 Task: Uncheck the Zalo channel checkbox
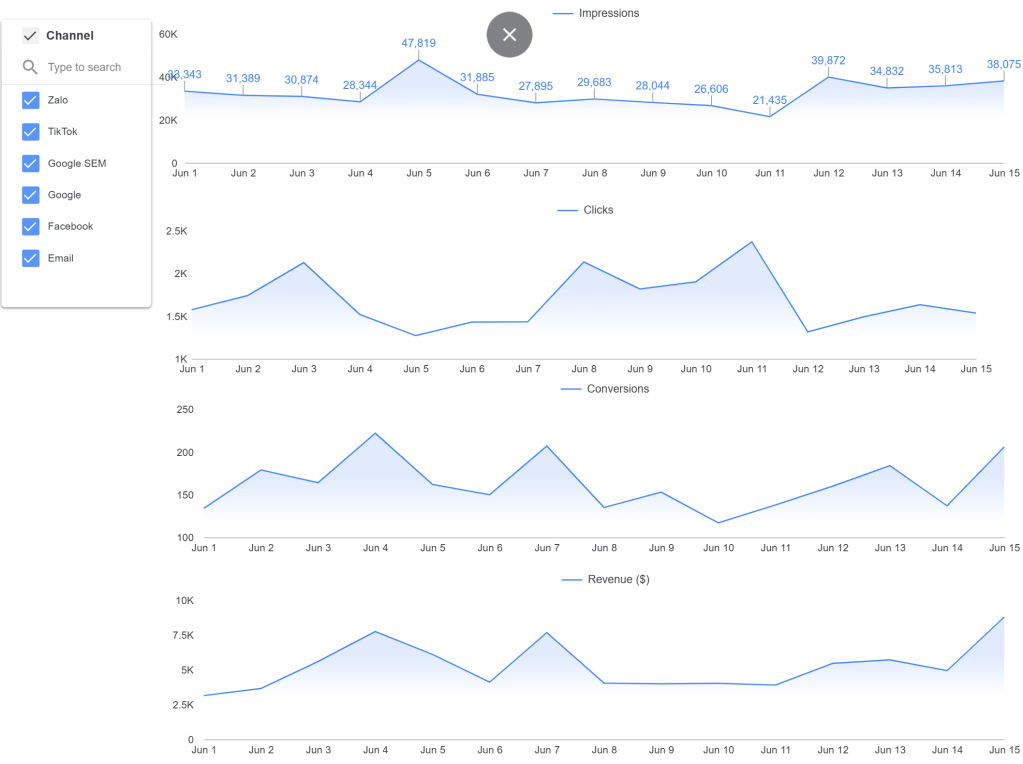[30, 100]
